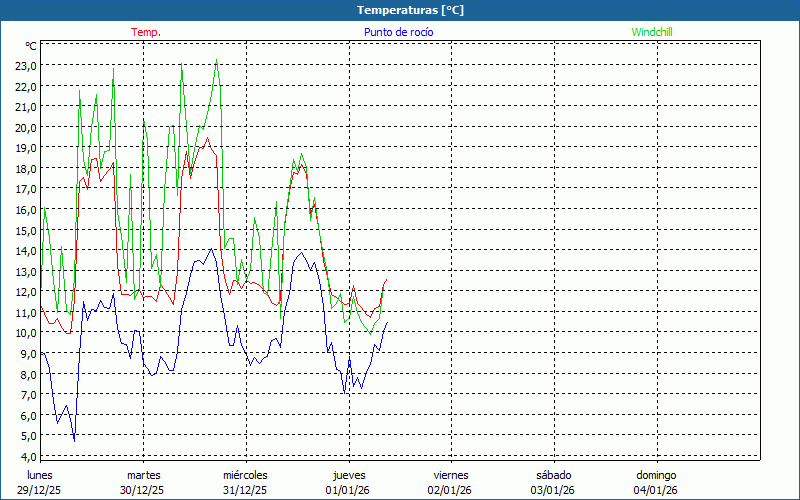Viewport: 800px width, 500px height.
Task: Click the °C unit label on the axis
Action: point(31,46)
